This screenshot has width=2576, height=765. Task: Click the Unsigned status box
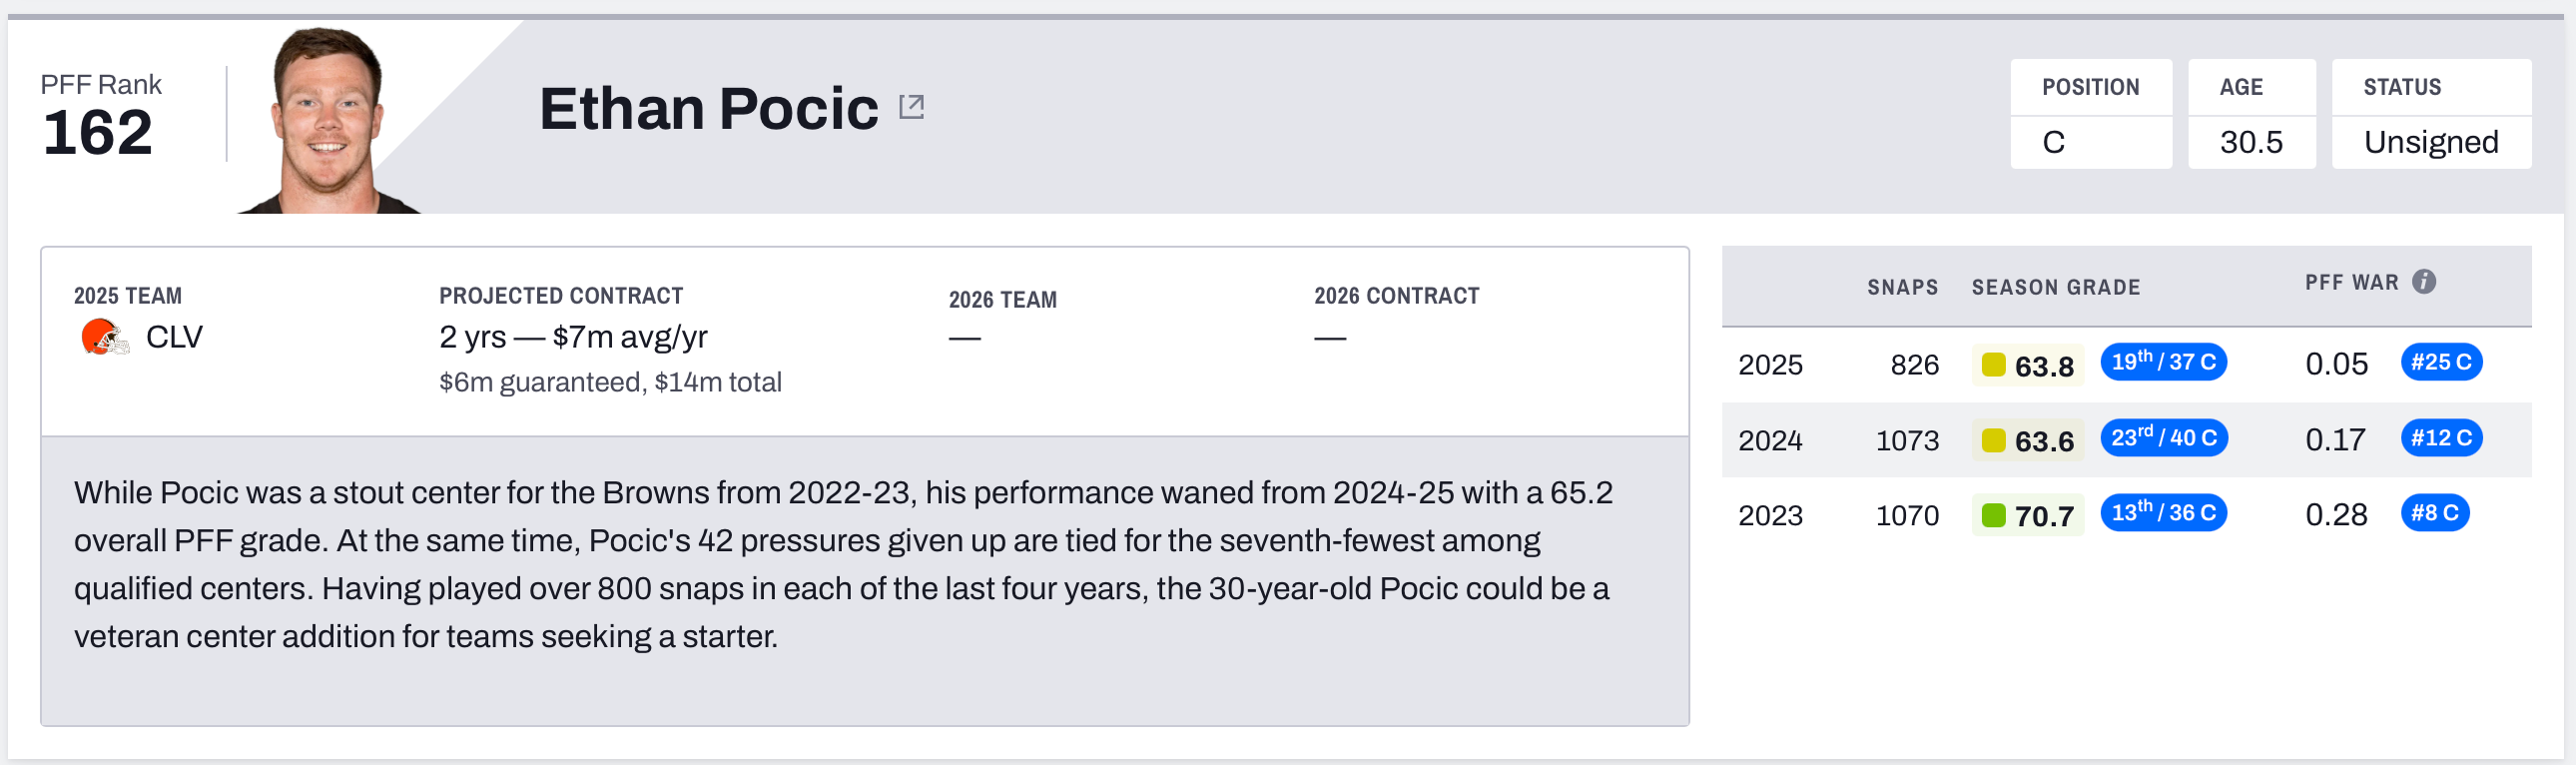pyautogui.click(x=2430, y=142)
